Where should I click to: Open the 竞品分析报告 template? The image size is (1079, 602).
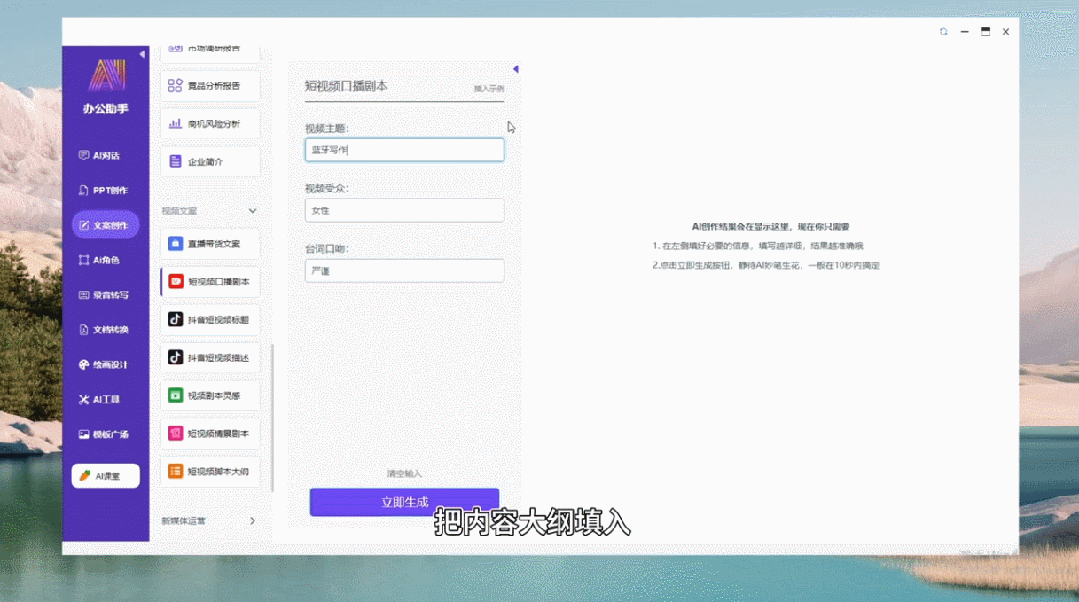click(210, 86)
